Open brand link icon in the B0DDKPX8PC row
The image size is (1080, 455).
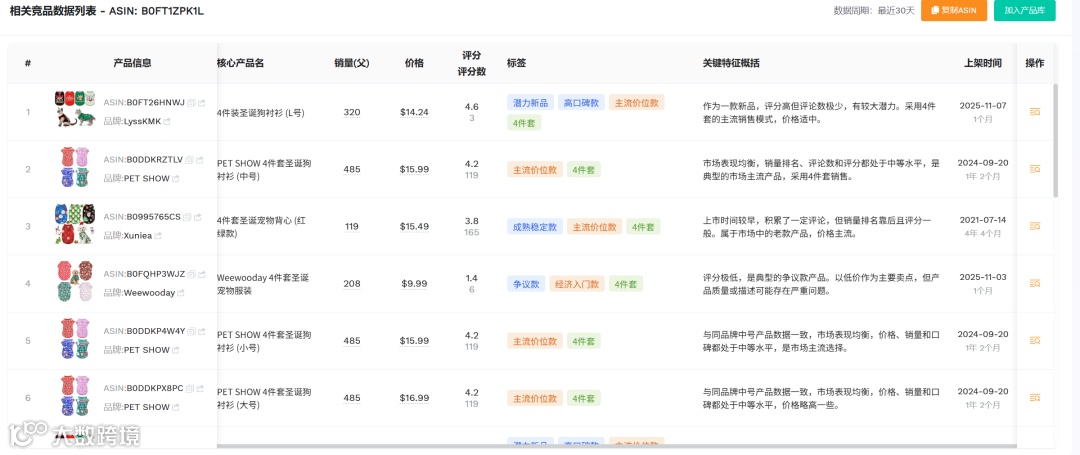(176, 407)
